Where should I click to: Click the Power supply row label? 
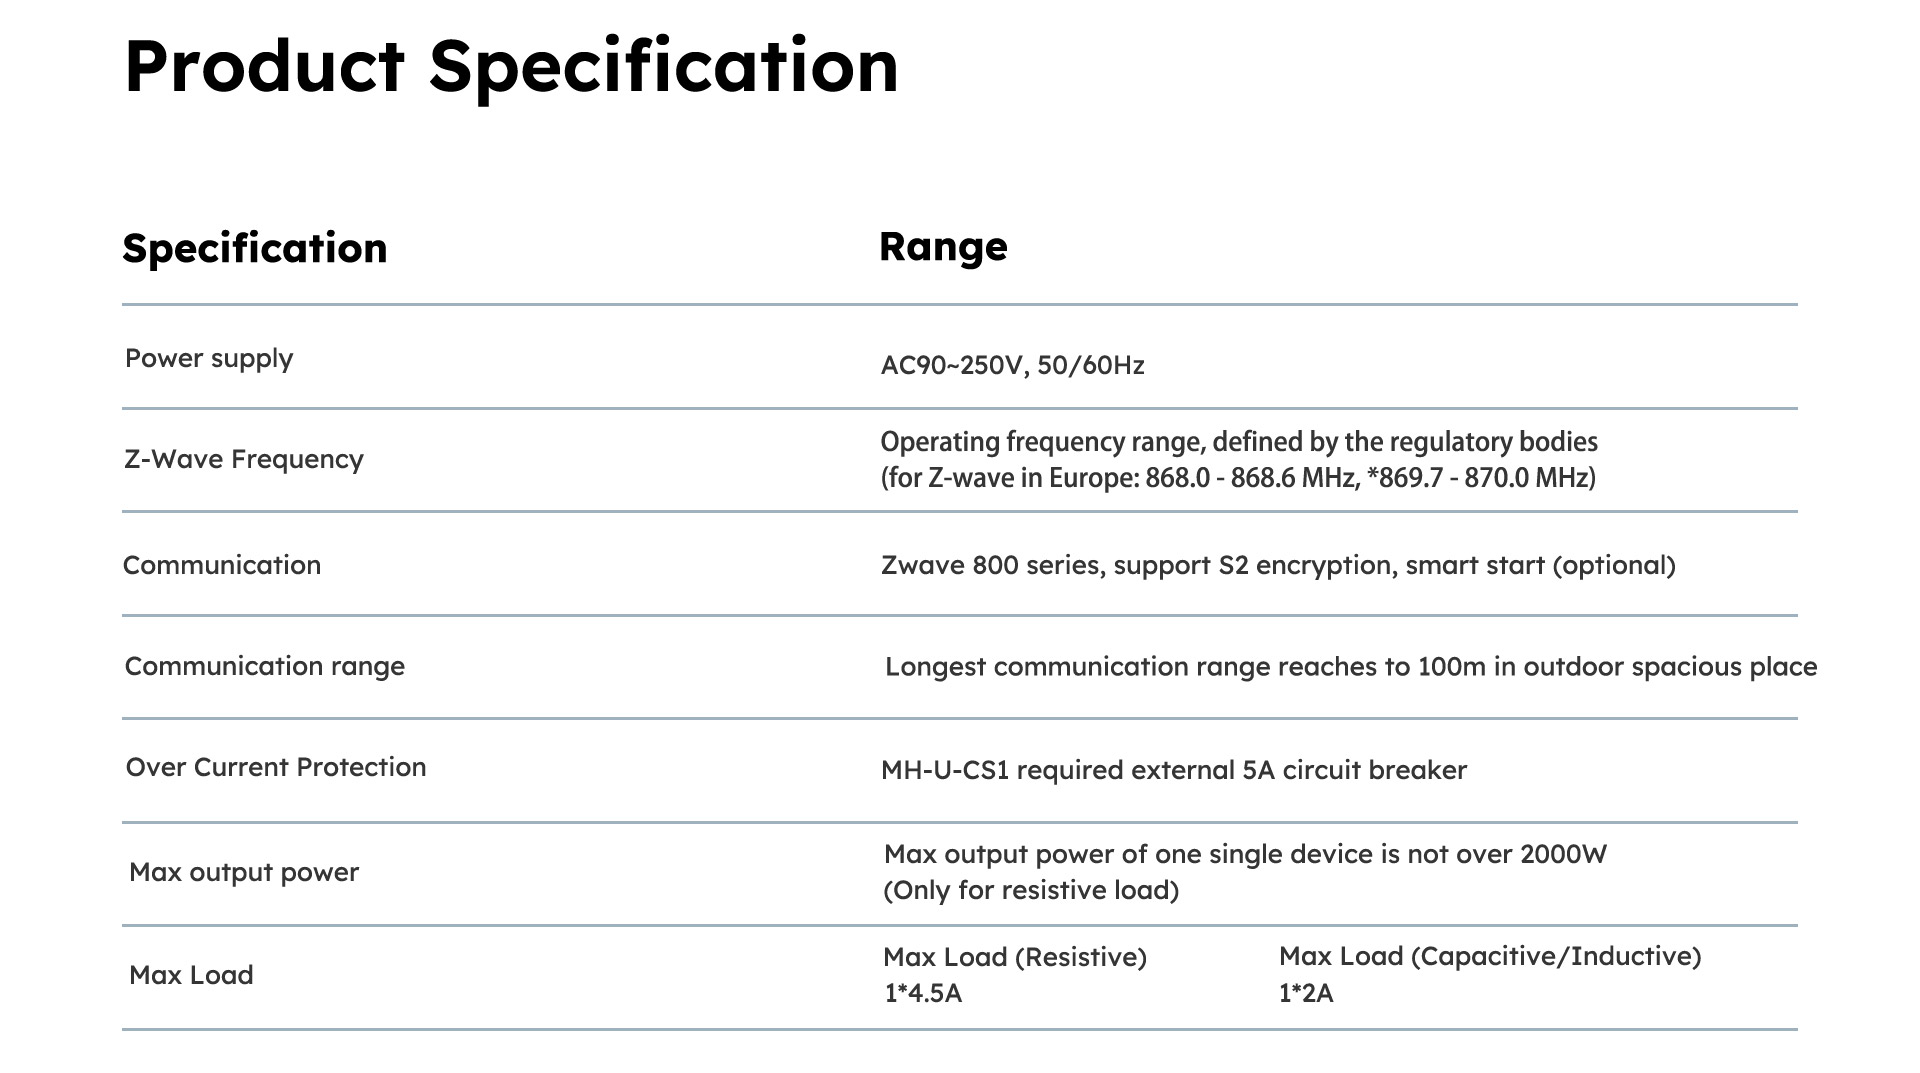[209, 359]
